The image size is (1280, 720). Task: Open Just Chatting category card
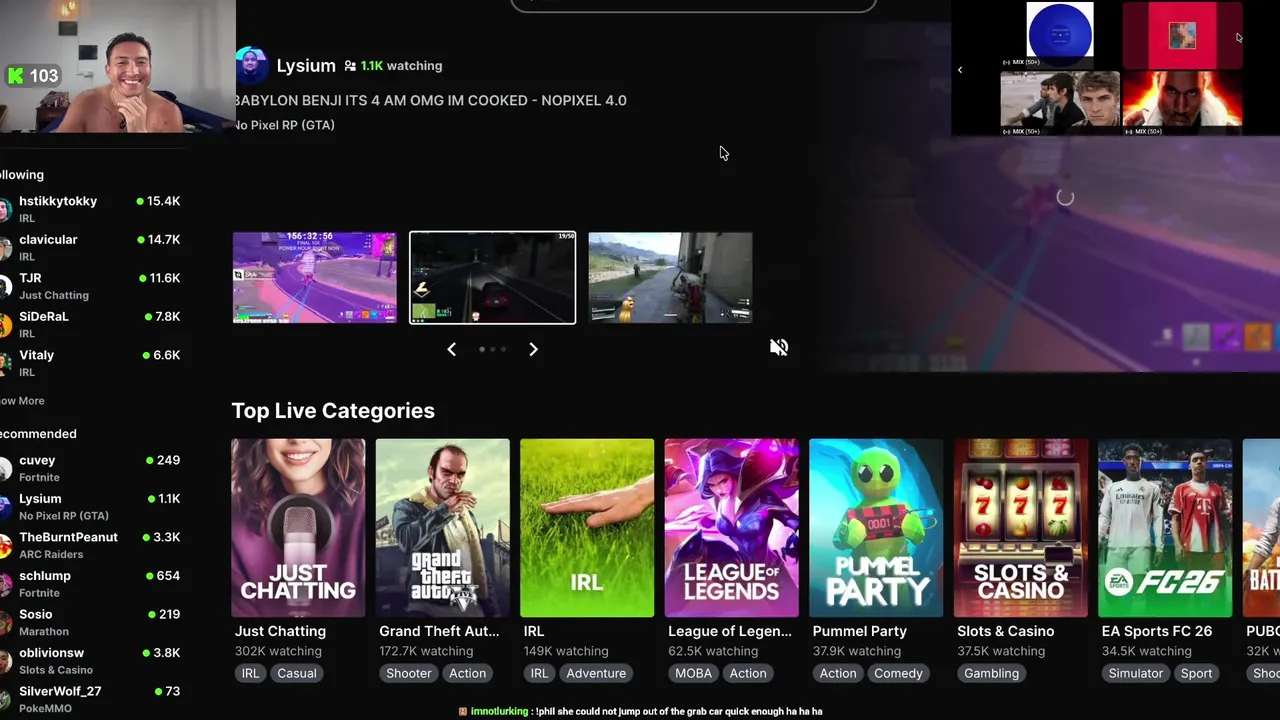298,528
